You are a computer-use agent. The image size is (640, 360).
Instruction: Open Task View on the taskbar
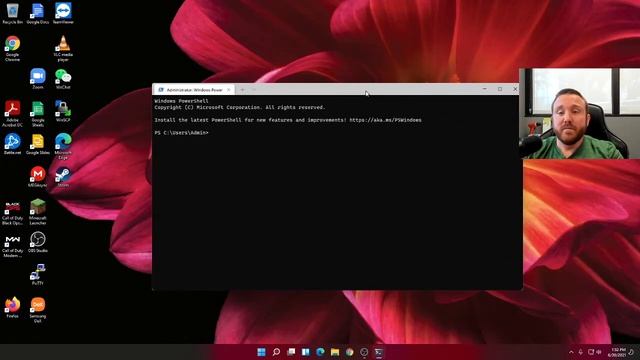tap(291, 352)
